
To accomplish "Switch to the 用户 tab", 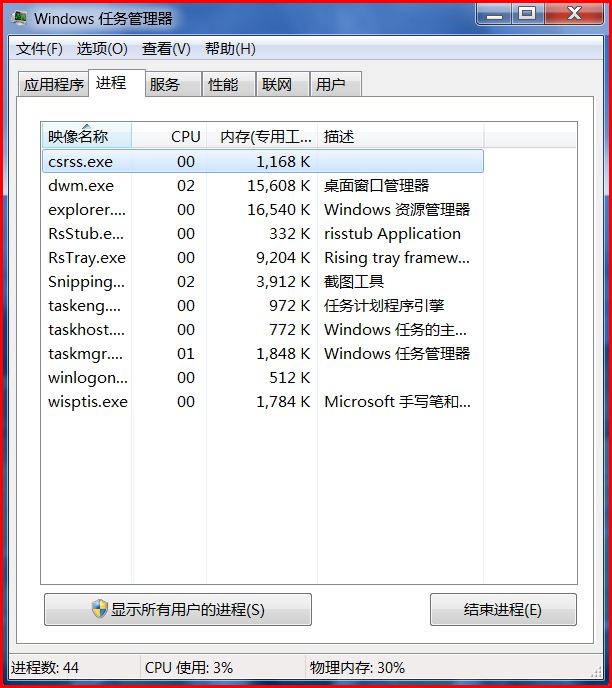I will [x=336, y=84].
